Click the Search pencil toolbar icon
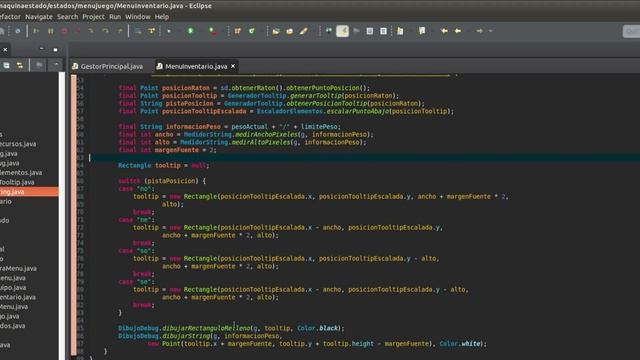The width and height of the screenshot is (640, 360). (303, 31)
